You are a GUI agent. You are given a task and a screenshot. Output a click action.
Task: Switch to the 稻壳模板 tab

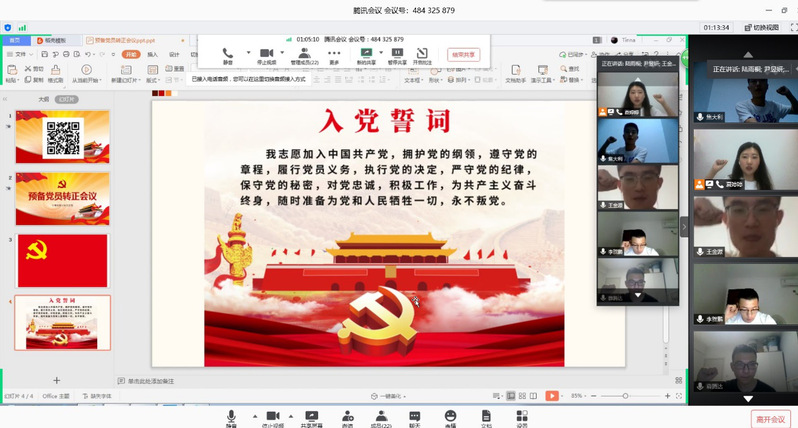56,40
